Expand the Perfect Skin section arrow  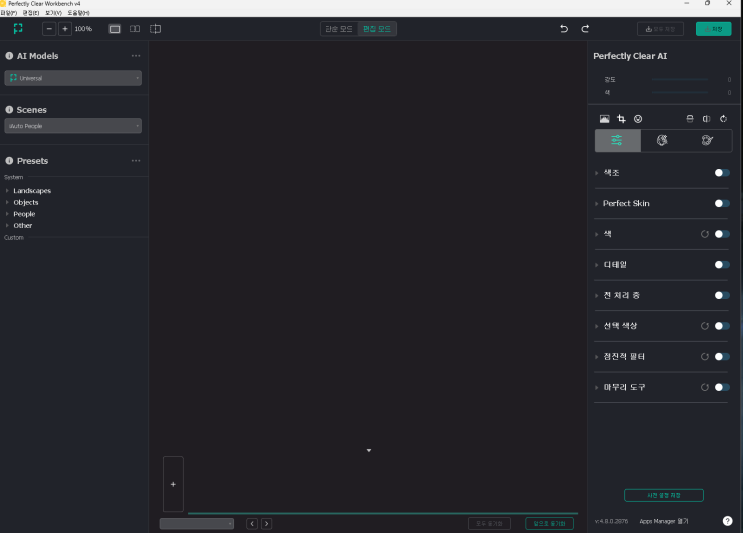(597, 204)
